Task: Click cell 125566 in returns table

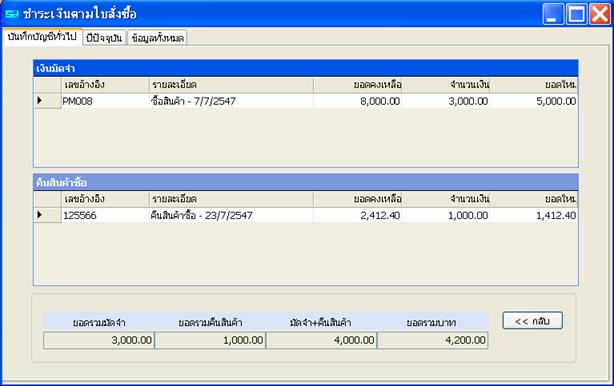Action: pos(105,215)
